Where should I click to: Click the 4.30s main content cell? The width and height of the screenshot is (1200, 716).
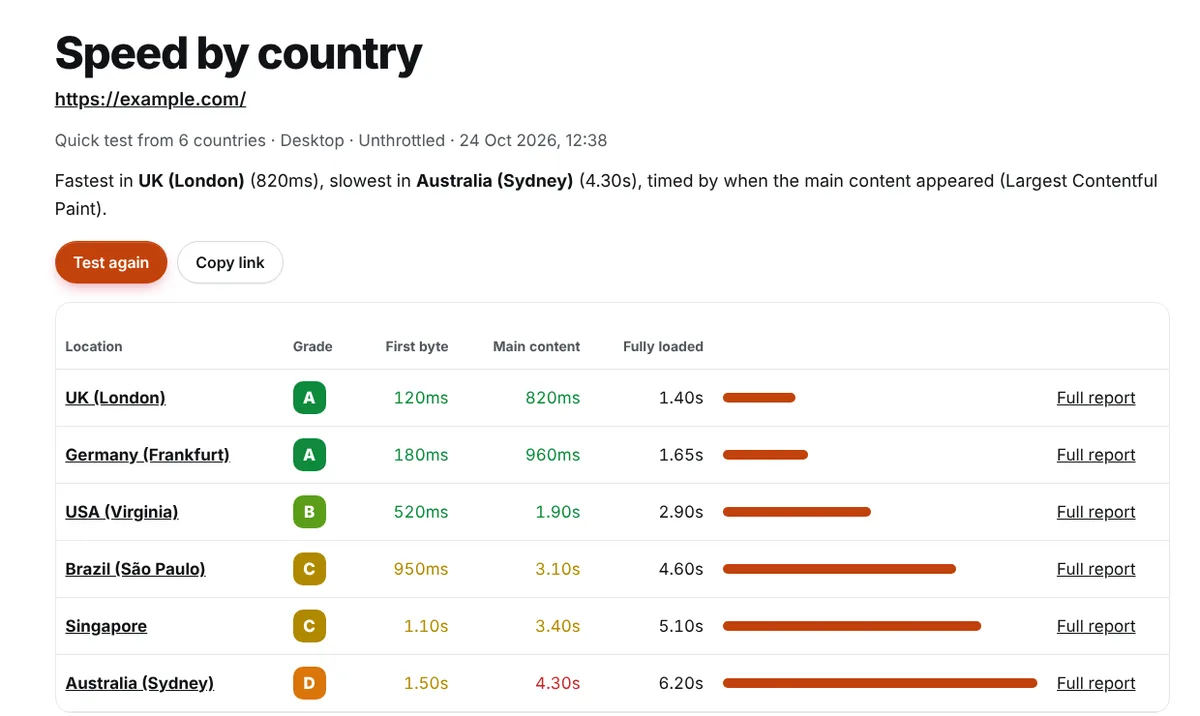tap(558, 683)
